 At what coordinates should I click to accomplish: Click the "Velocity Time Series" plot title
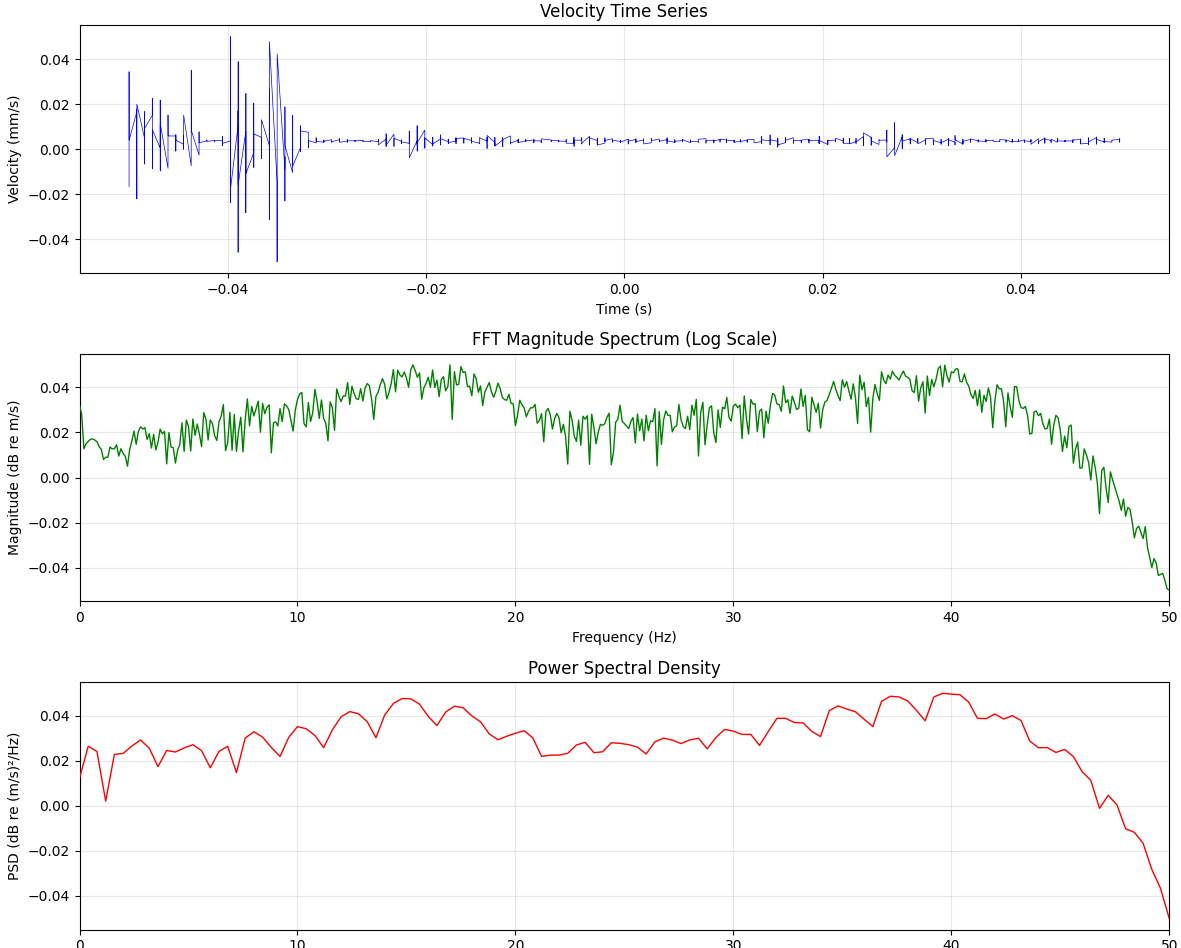coord(623,12)
